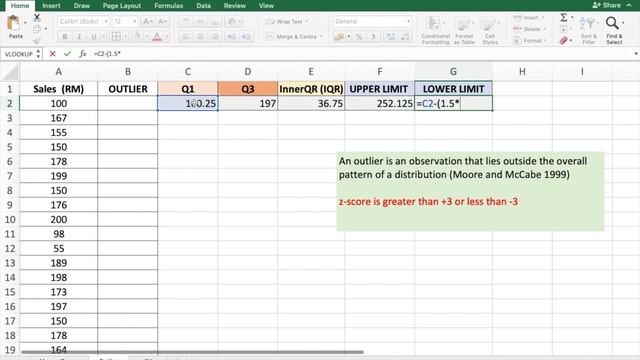Screen dimensions: 640x360
Task: Click the Copy icon
Action: 37,29
